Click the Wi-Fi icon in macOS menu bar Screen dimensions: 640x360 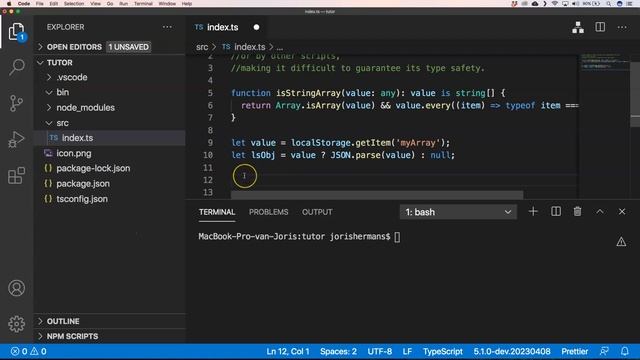click(x=554, y=3)
